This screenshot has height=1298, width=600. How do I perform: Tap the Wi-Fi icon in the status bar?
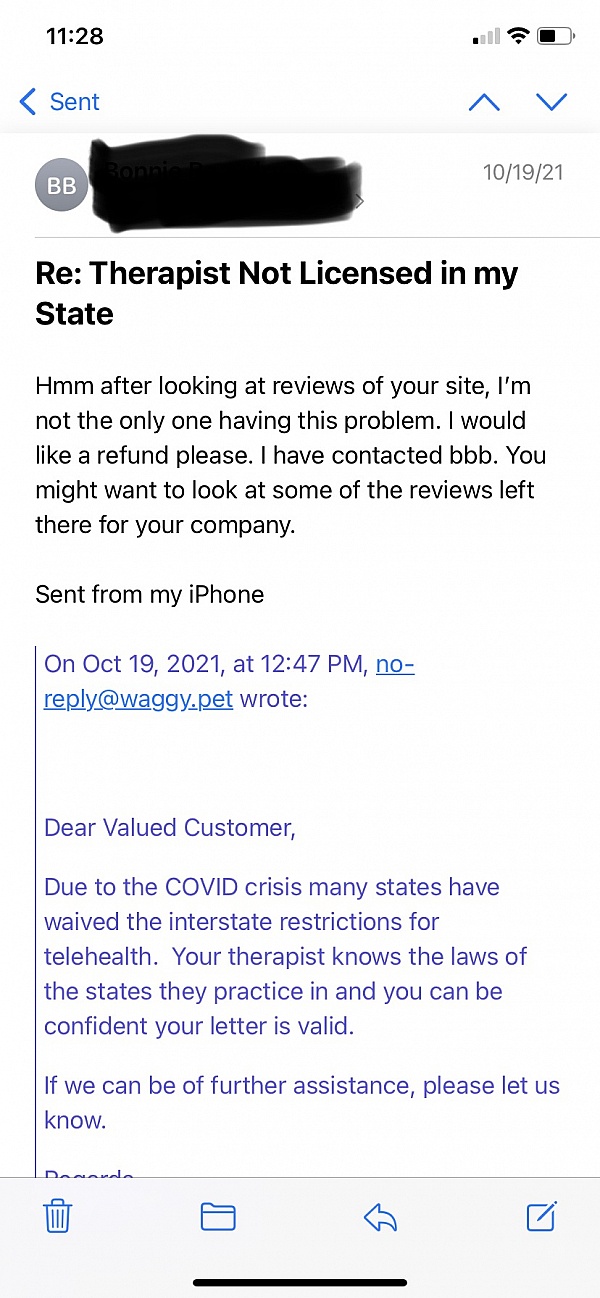click(517, 37)
